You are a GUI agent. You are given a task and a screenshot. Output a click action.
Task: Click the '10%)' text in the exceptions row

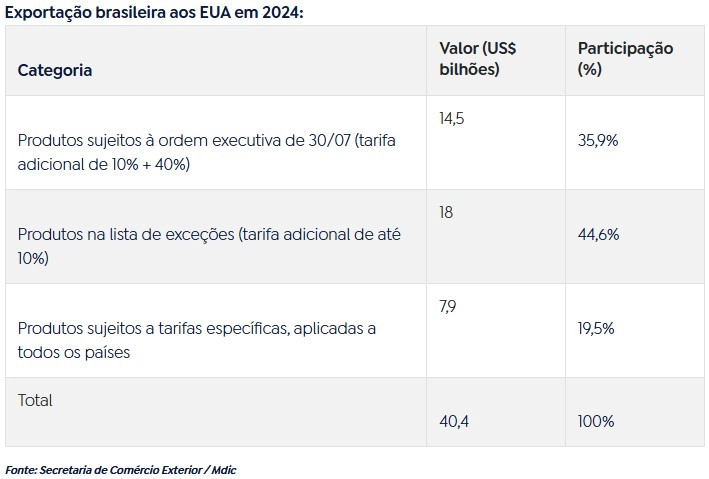pyautogui.click(x=33, y=258)
